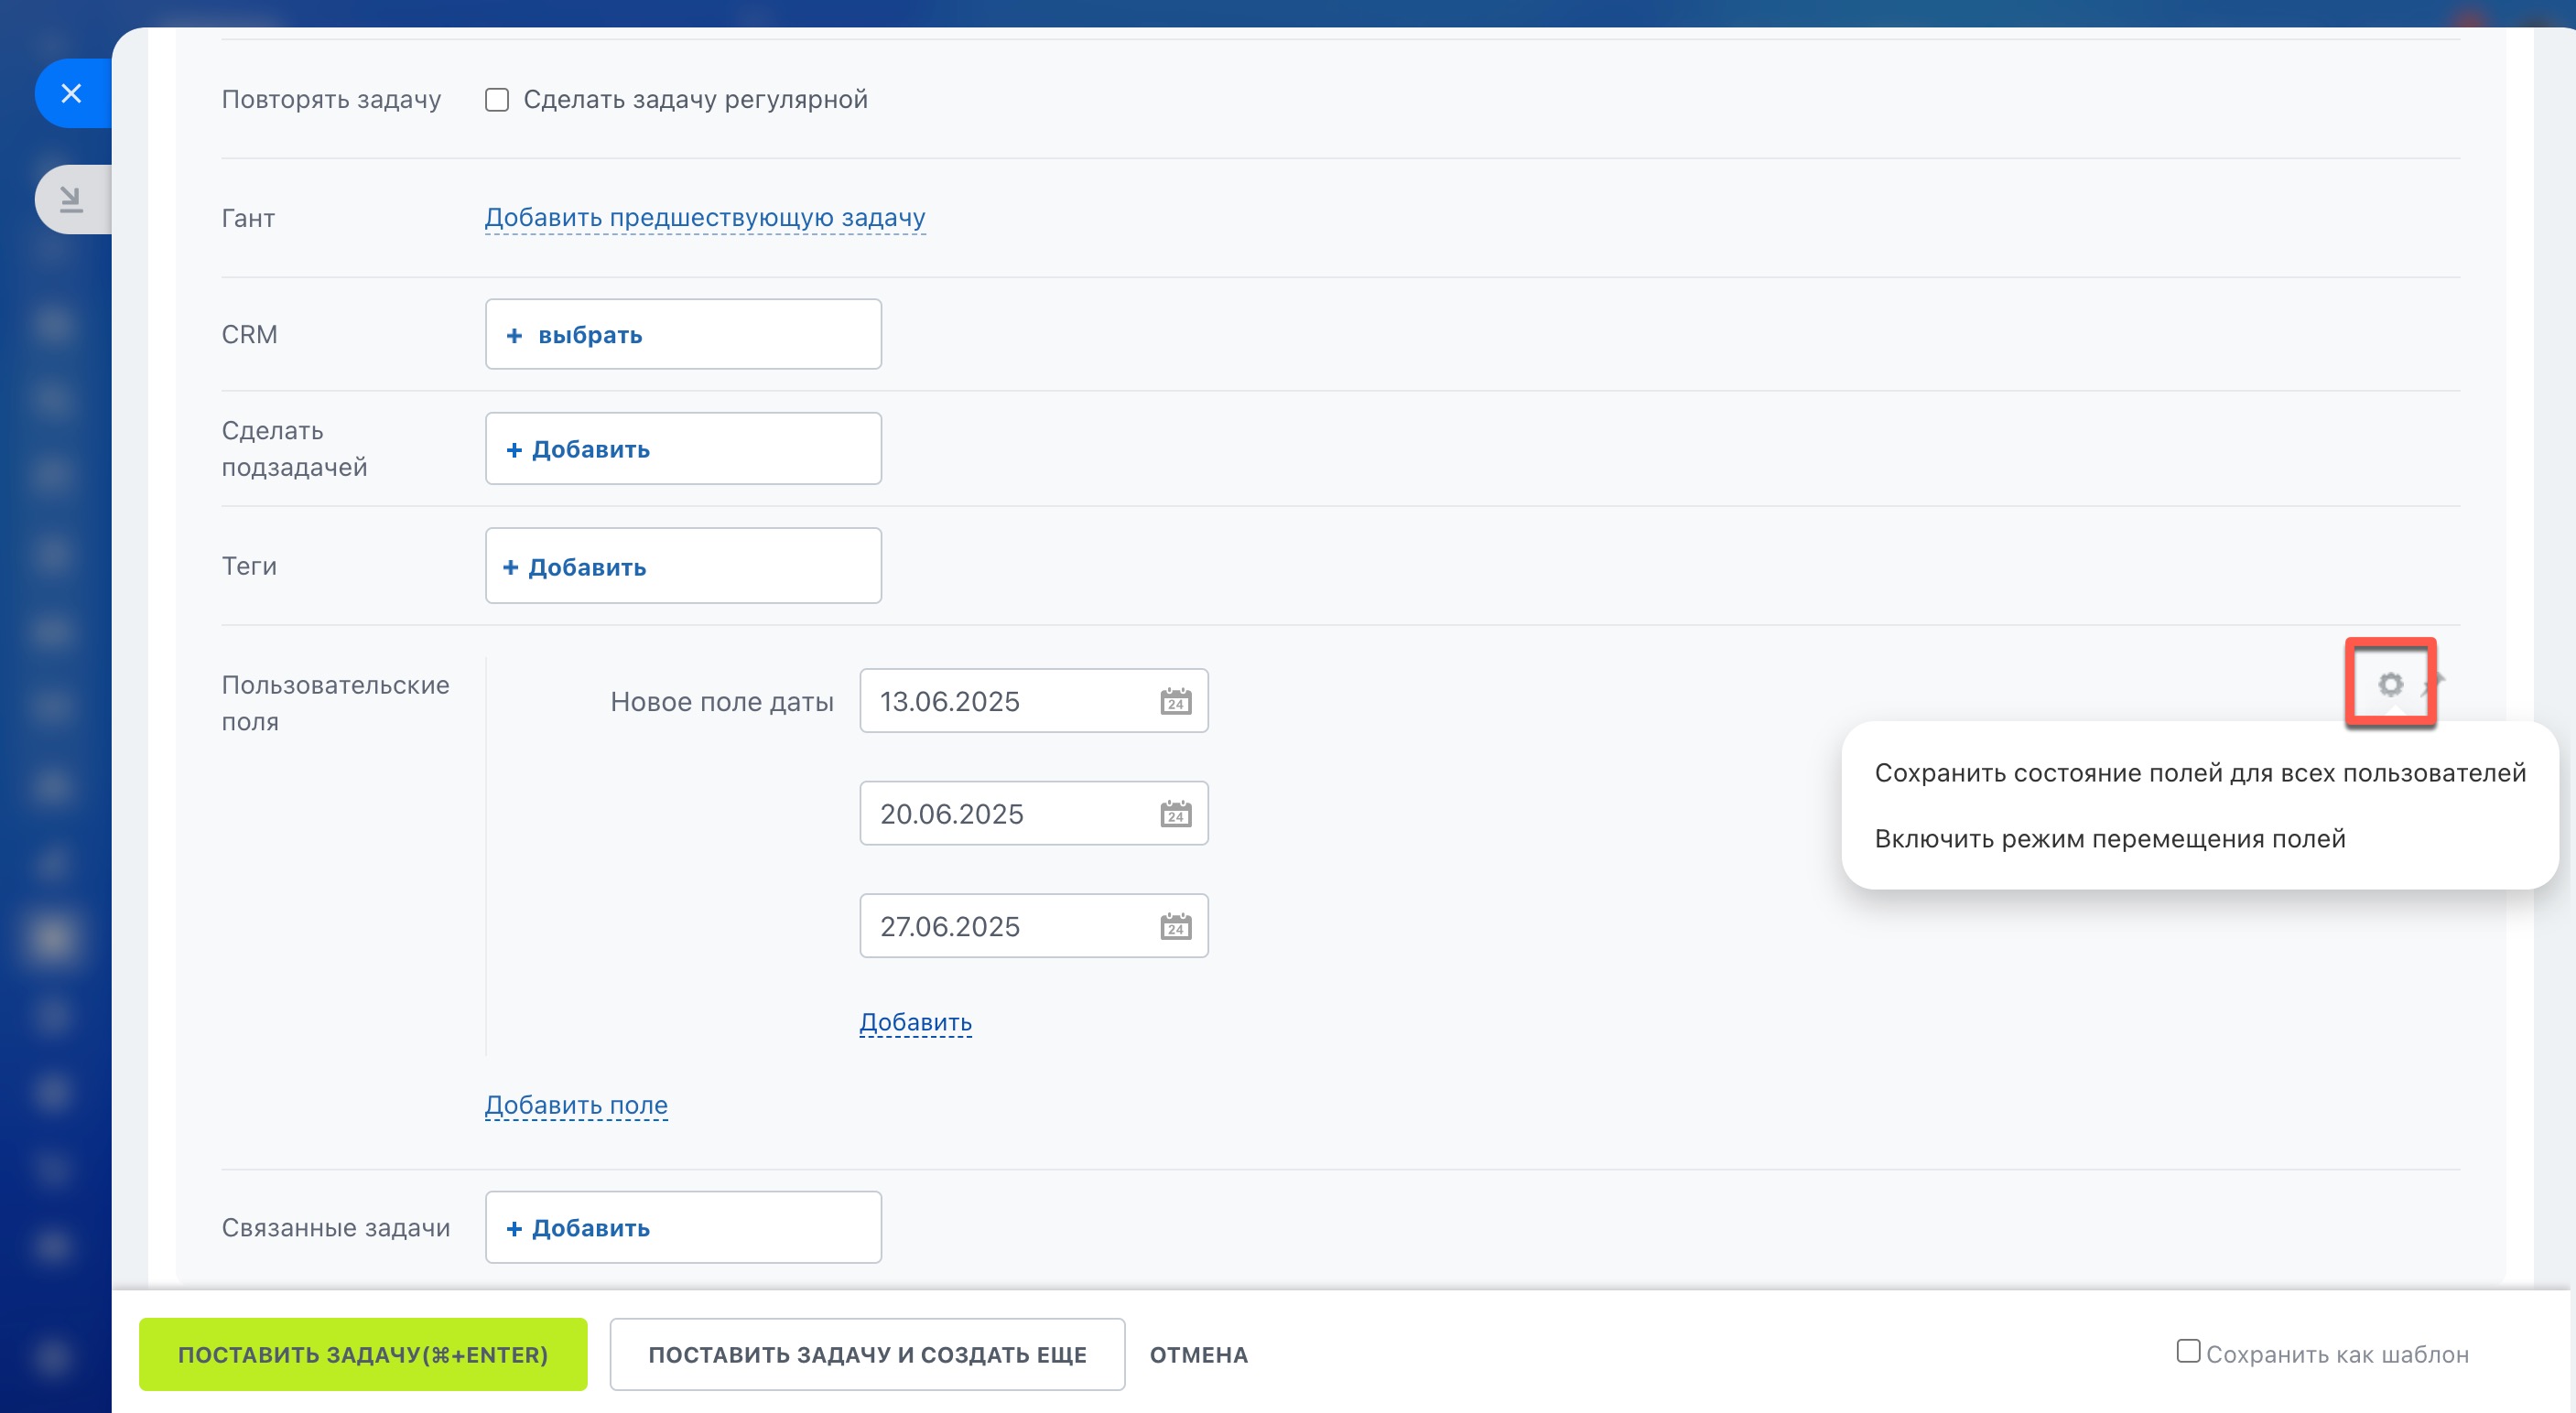Enable 'Сделать задачу регулярной' checkbox
The width and height of the screenshot is (2576, 1413).
pyautogui.click(x=497, y=100)
